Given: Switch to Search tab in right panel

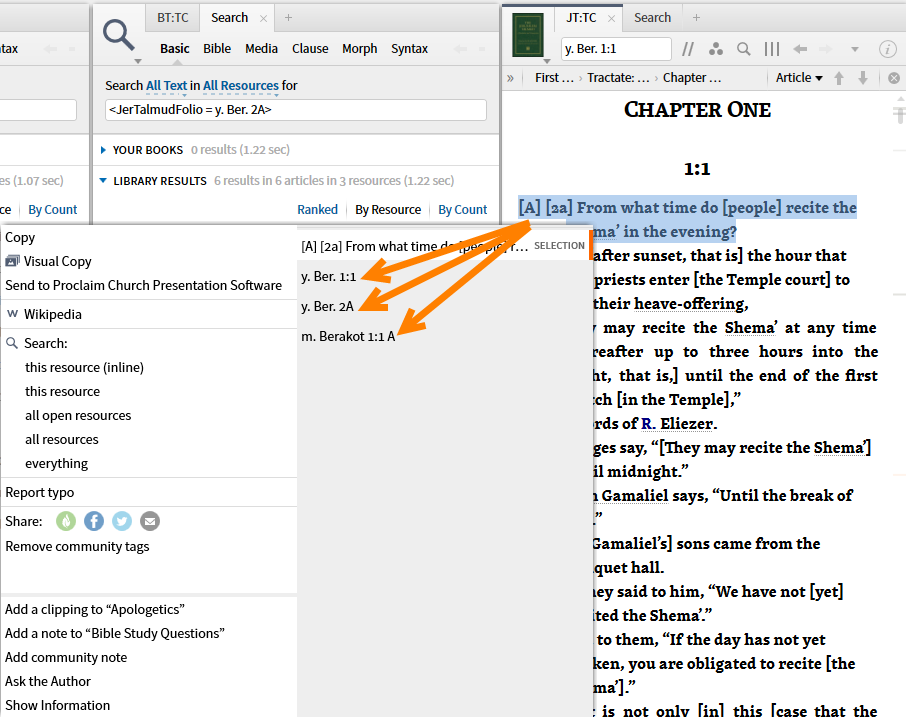Looking at the screenshot, I should (652, 18).
